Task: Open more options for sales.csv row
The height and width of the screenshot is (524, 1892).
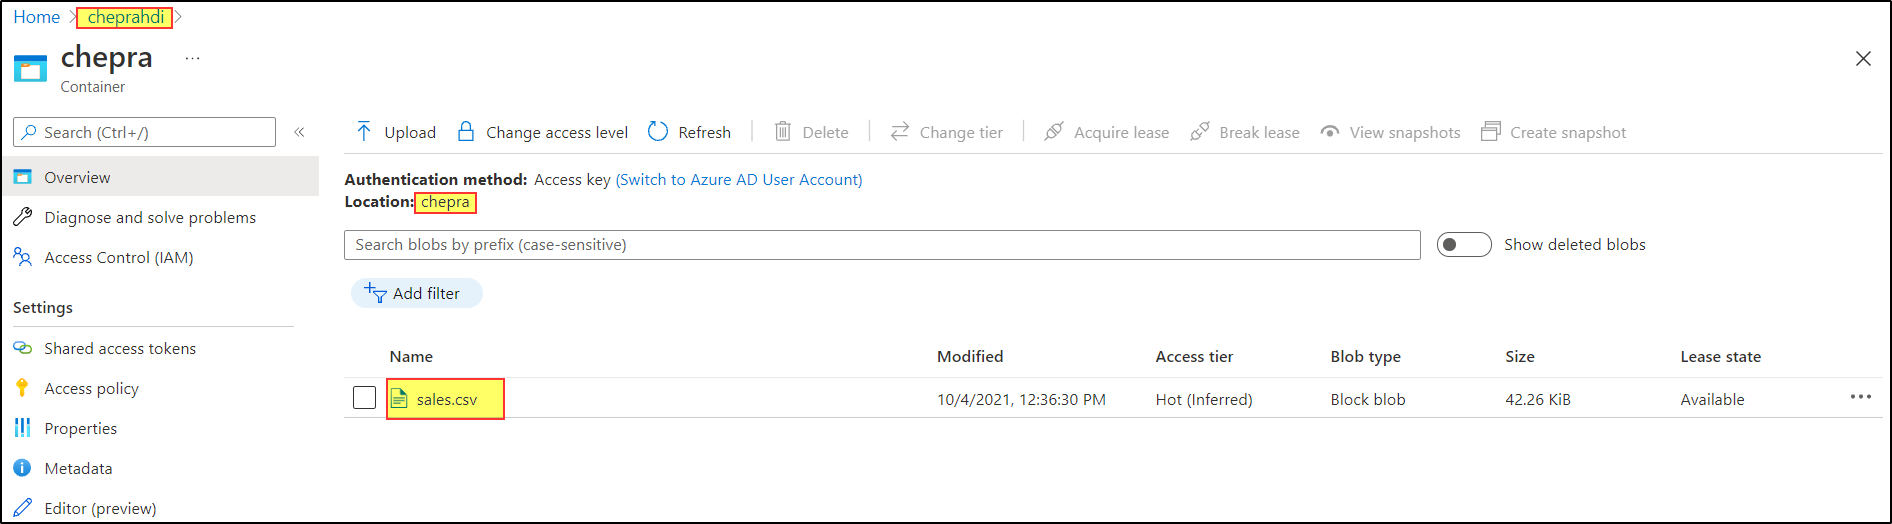Action: pyautogui.click(x=1860, y=397)
